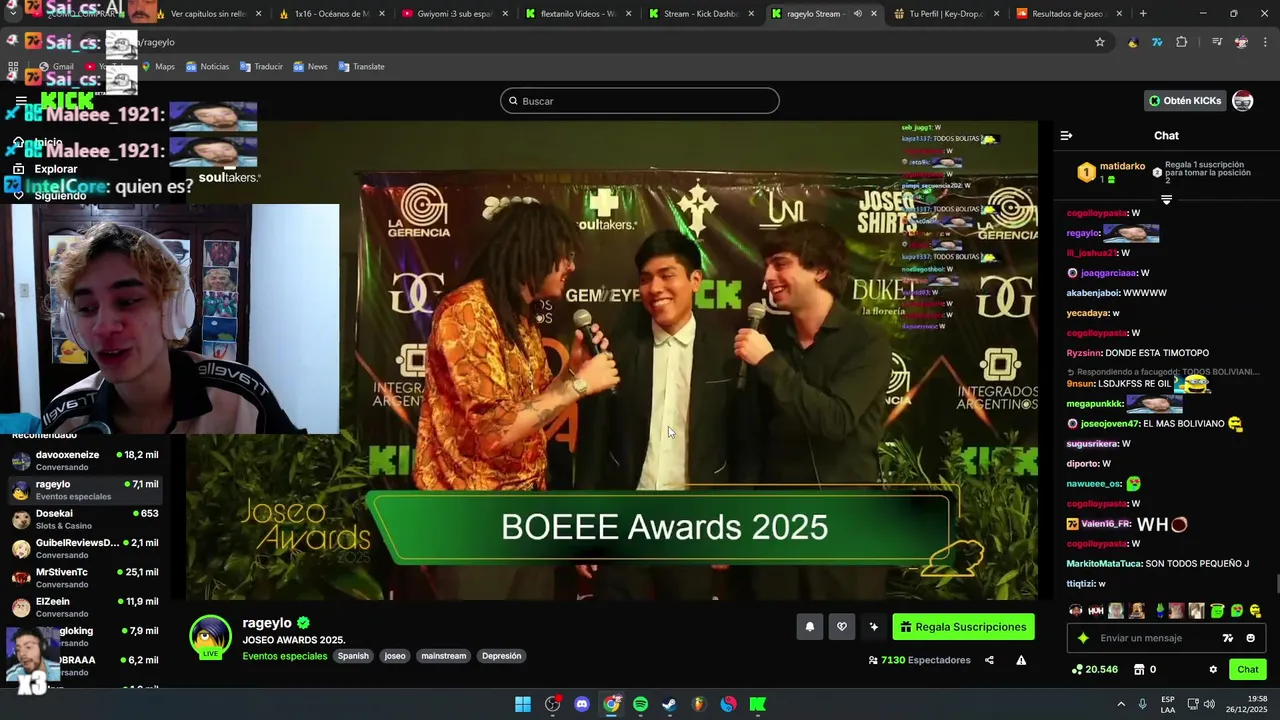Open ElZeein channel in the sidebar
This screenshot has width=1280, height=720.
click(x=85, y=607)
